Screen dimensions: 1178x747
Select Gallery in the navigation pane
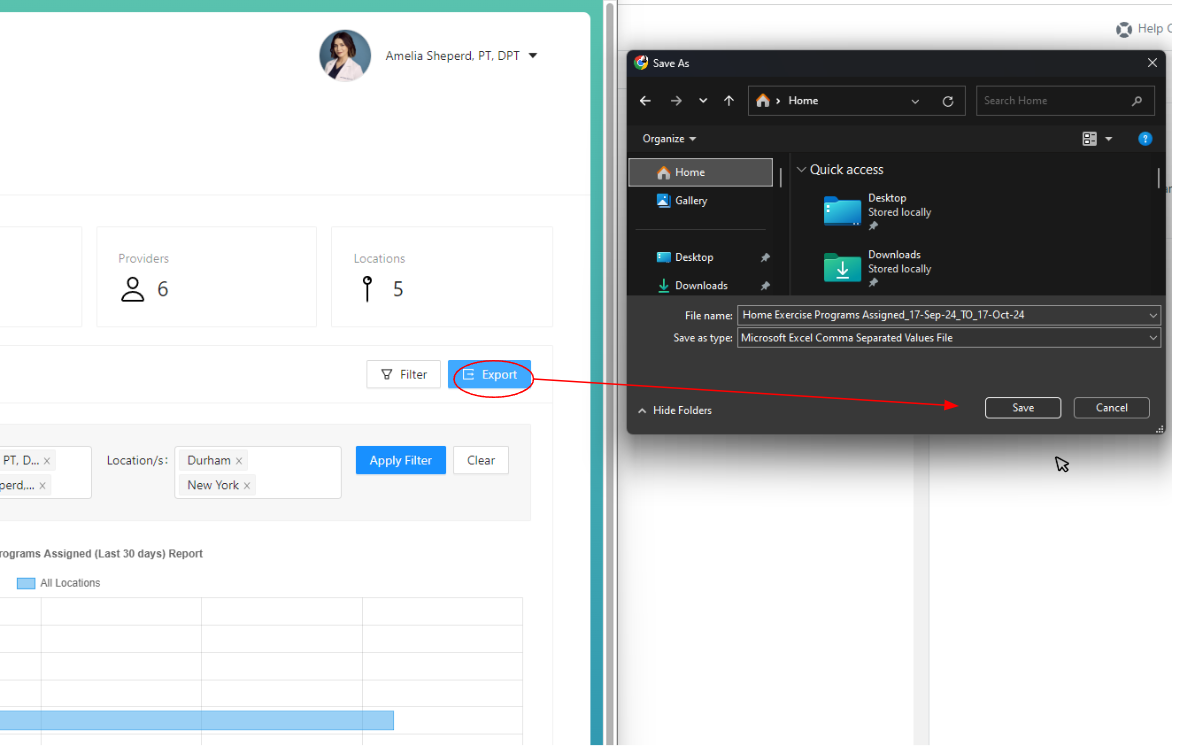(x=690, y=201)
